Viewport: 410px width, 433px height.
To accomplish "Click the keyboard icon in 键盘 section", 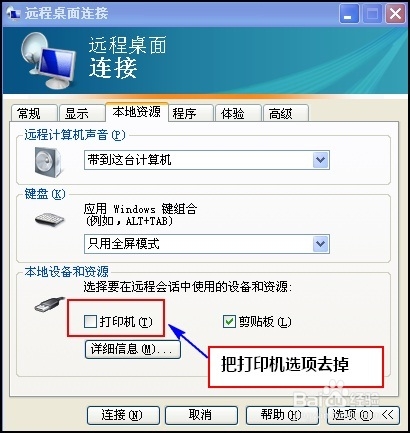I will click(x=50, y=219).
